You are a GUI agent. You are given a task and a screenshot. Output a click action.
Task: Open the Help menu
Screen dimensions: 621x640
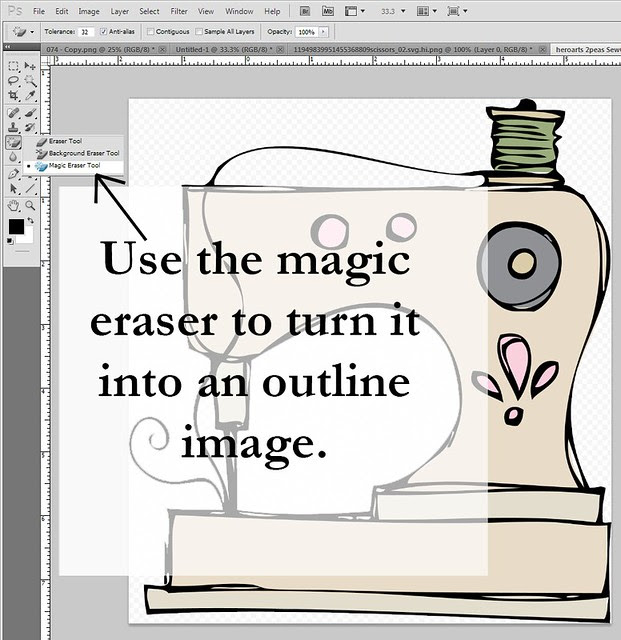[x=272, y=11]
